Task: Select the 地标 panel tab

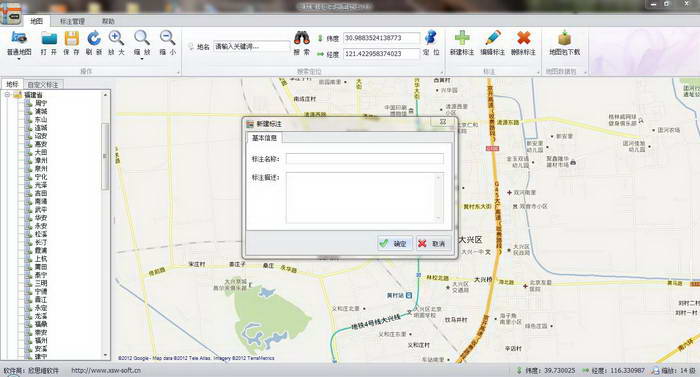Action: [12, 84]
